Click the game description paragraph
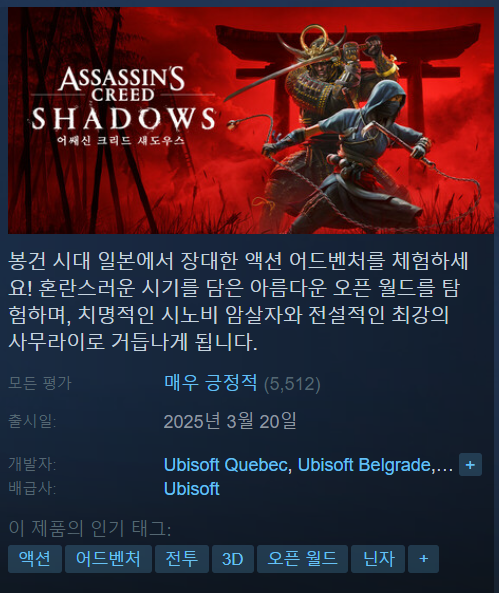The height and width of the screenshot is (593, 499). pyautogui.click(x=238, y=301)
